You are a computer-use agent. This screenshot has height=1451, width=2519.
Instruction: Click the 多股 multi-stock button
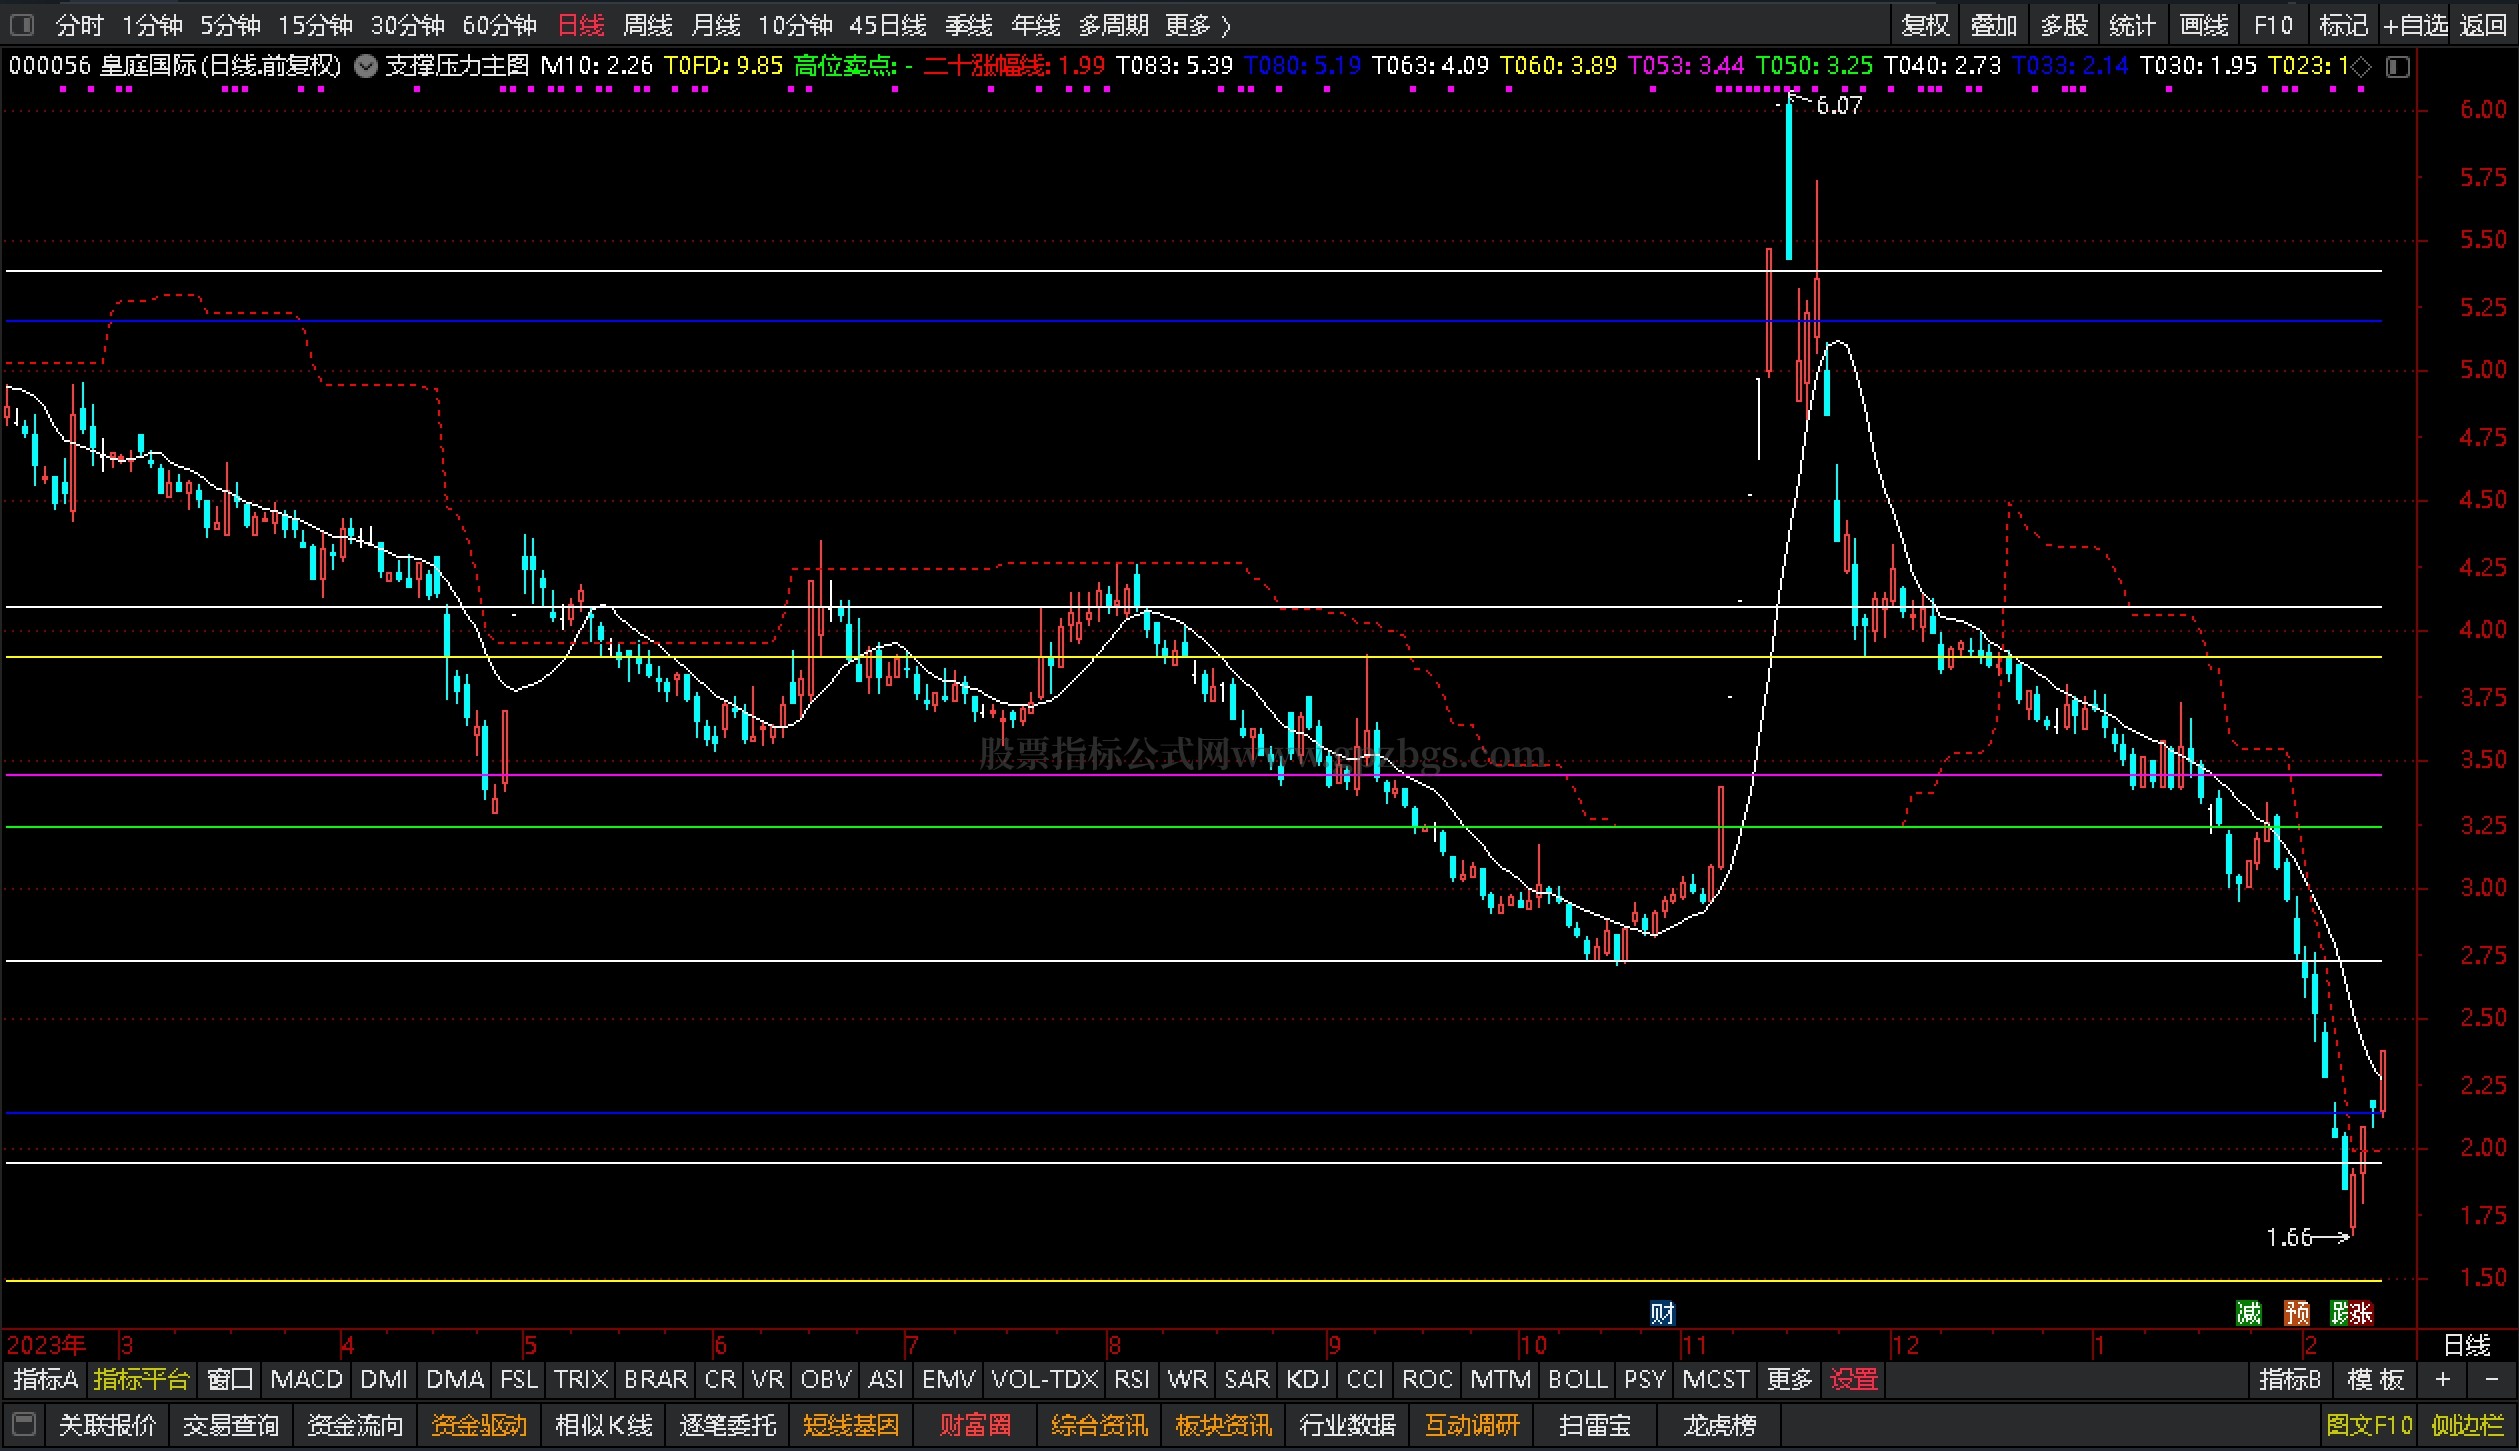(2064, 25)
